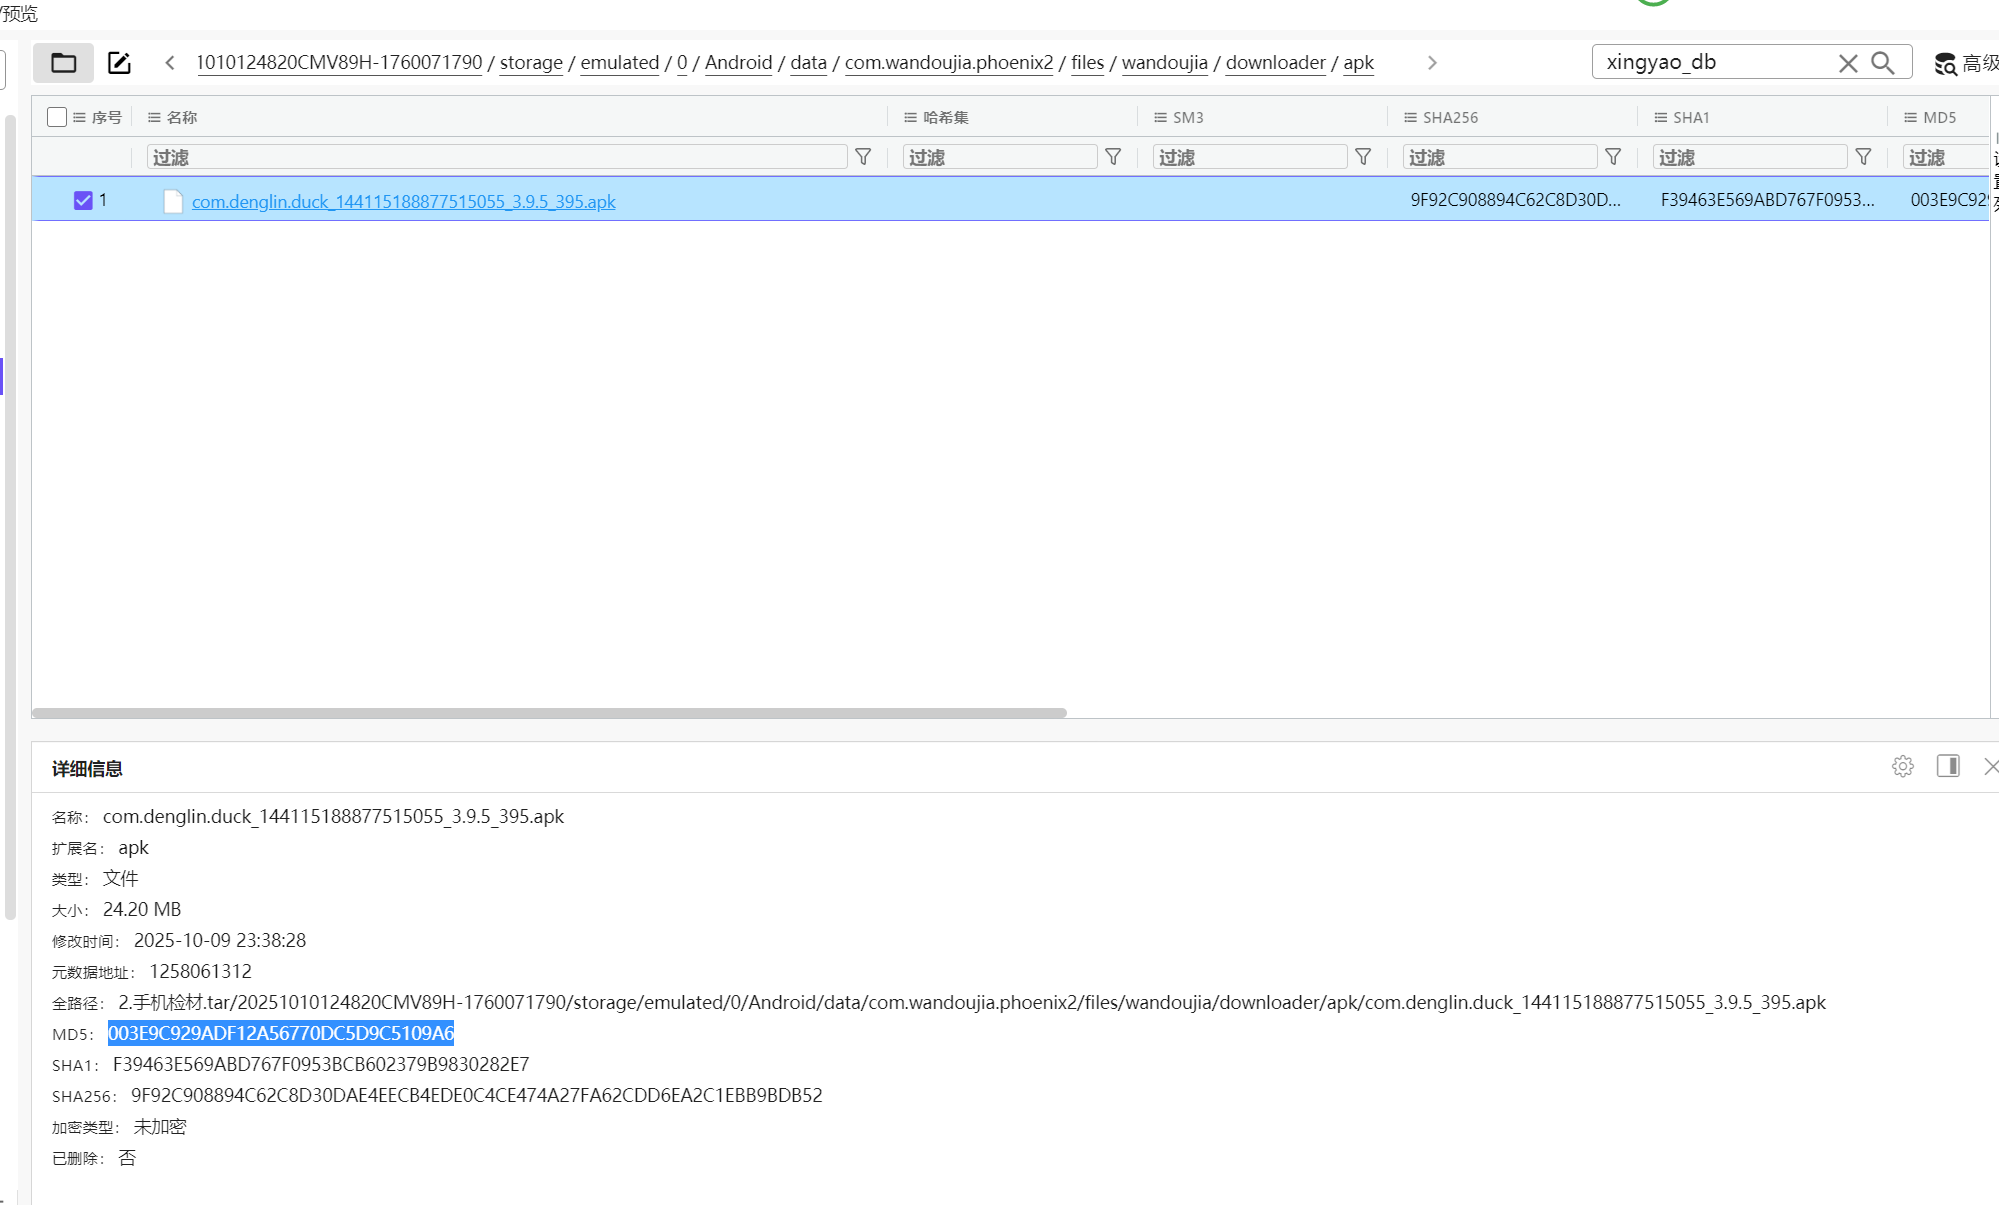Clear the xingyao_db search text
Viewport: 1999px width, 1205px height.
tap(1847, 63)
